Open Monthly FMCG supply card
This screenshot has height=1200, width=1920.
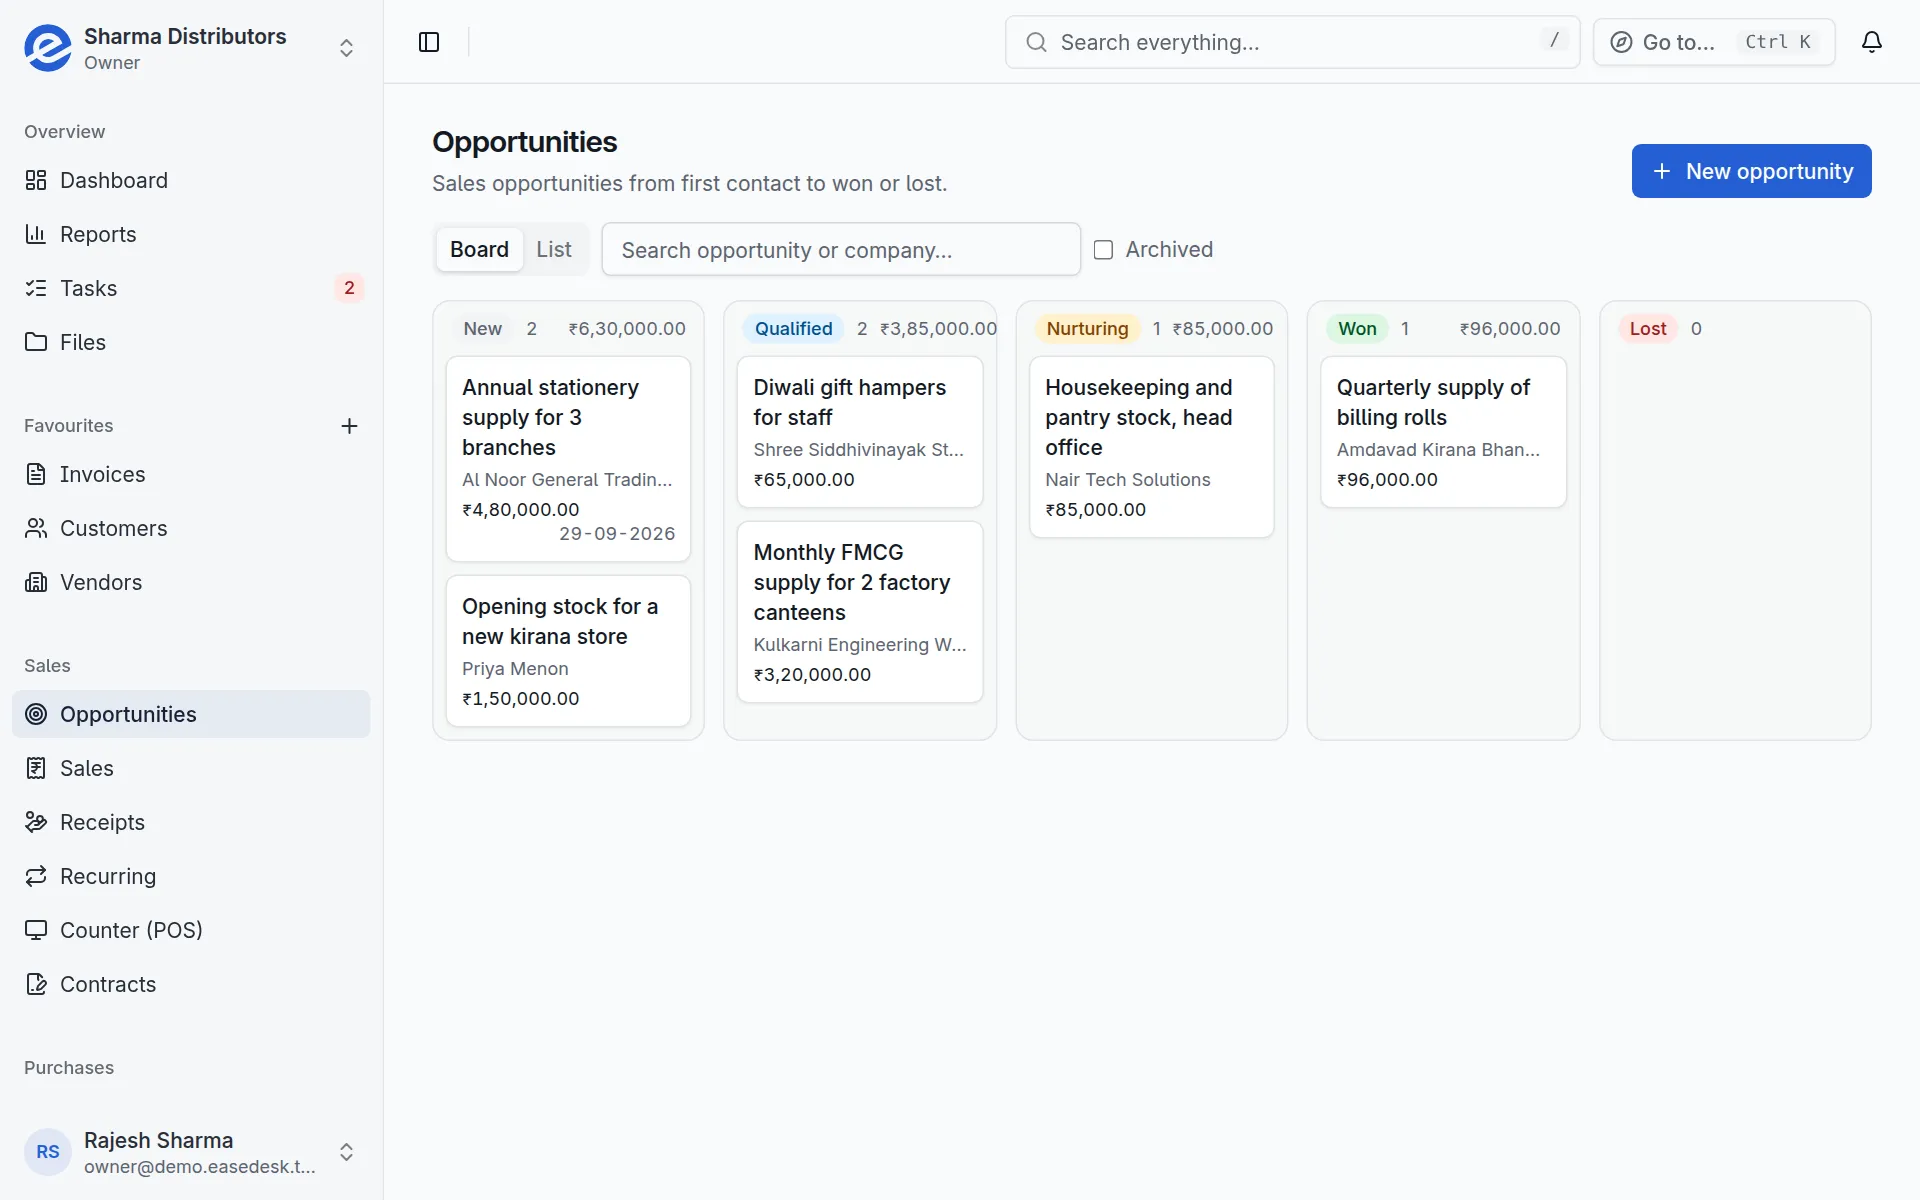tap(860, 612)
